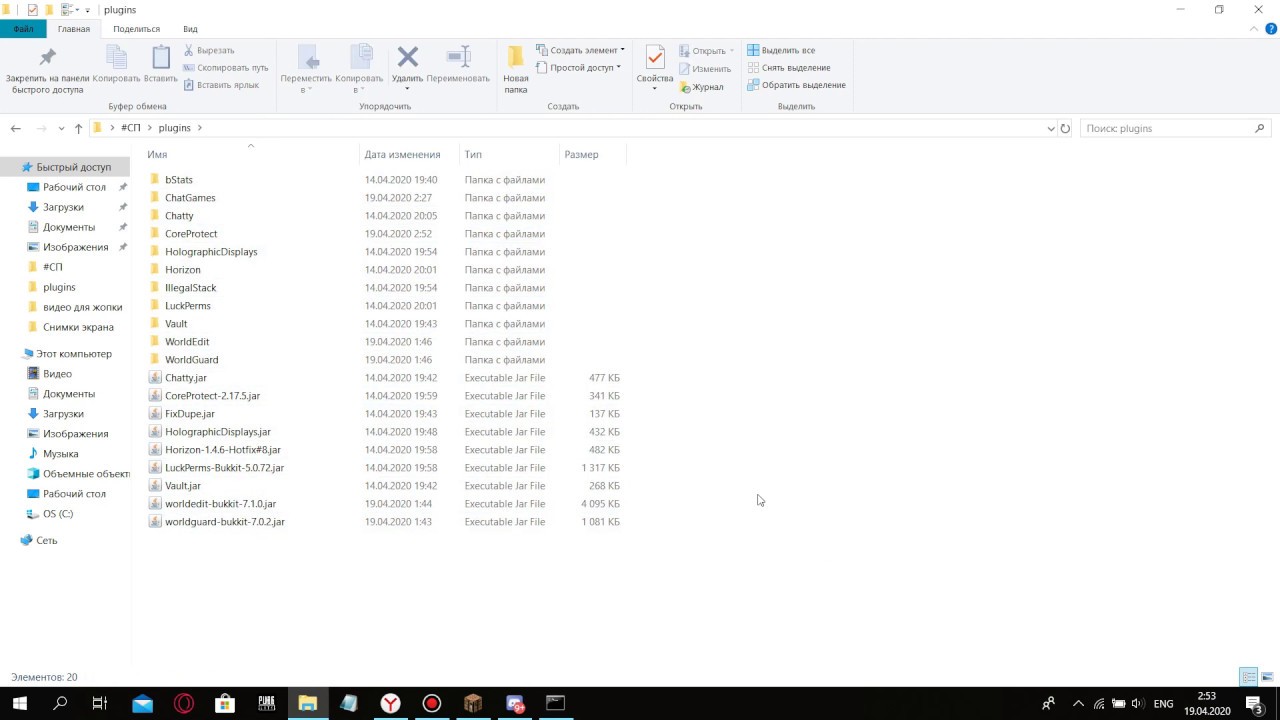Image resolution: width=1280 pixels, height=720 pixels.
Task: Switch to the Поделиться tab
Action: (x=136, y=29)
